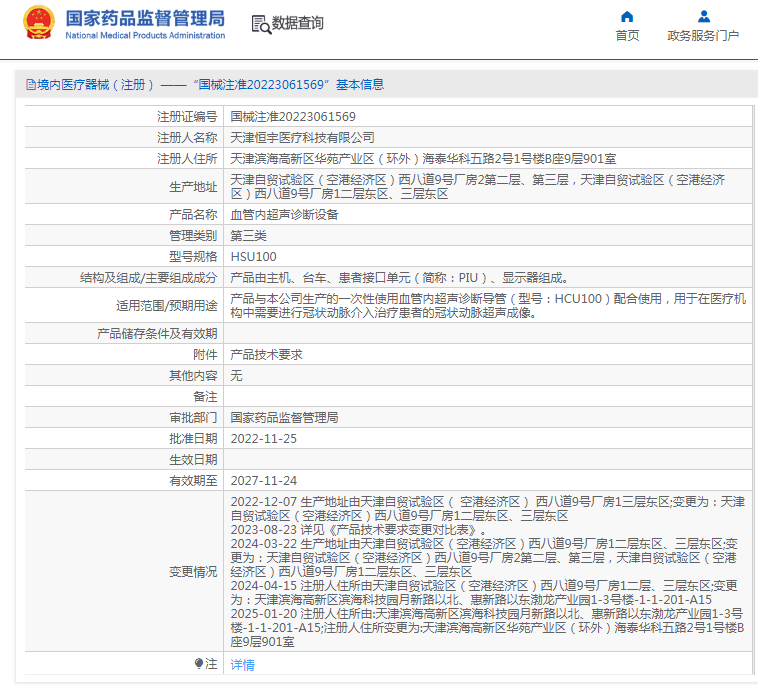This screenshot has width=758, height=685.
Task: Click the 备注 row label
Action: [x=205, y=397]
